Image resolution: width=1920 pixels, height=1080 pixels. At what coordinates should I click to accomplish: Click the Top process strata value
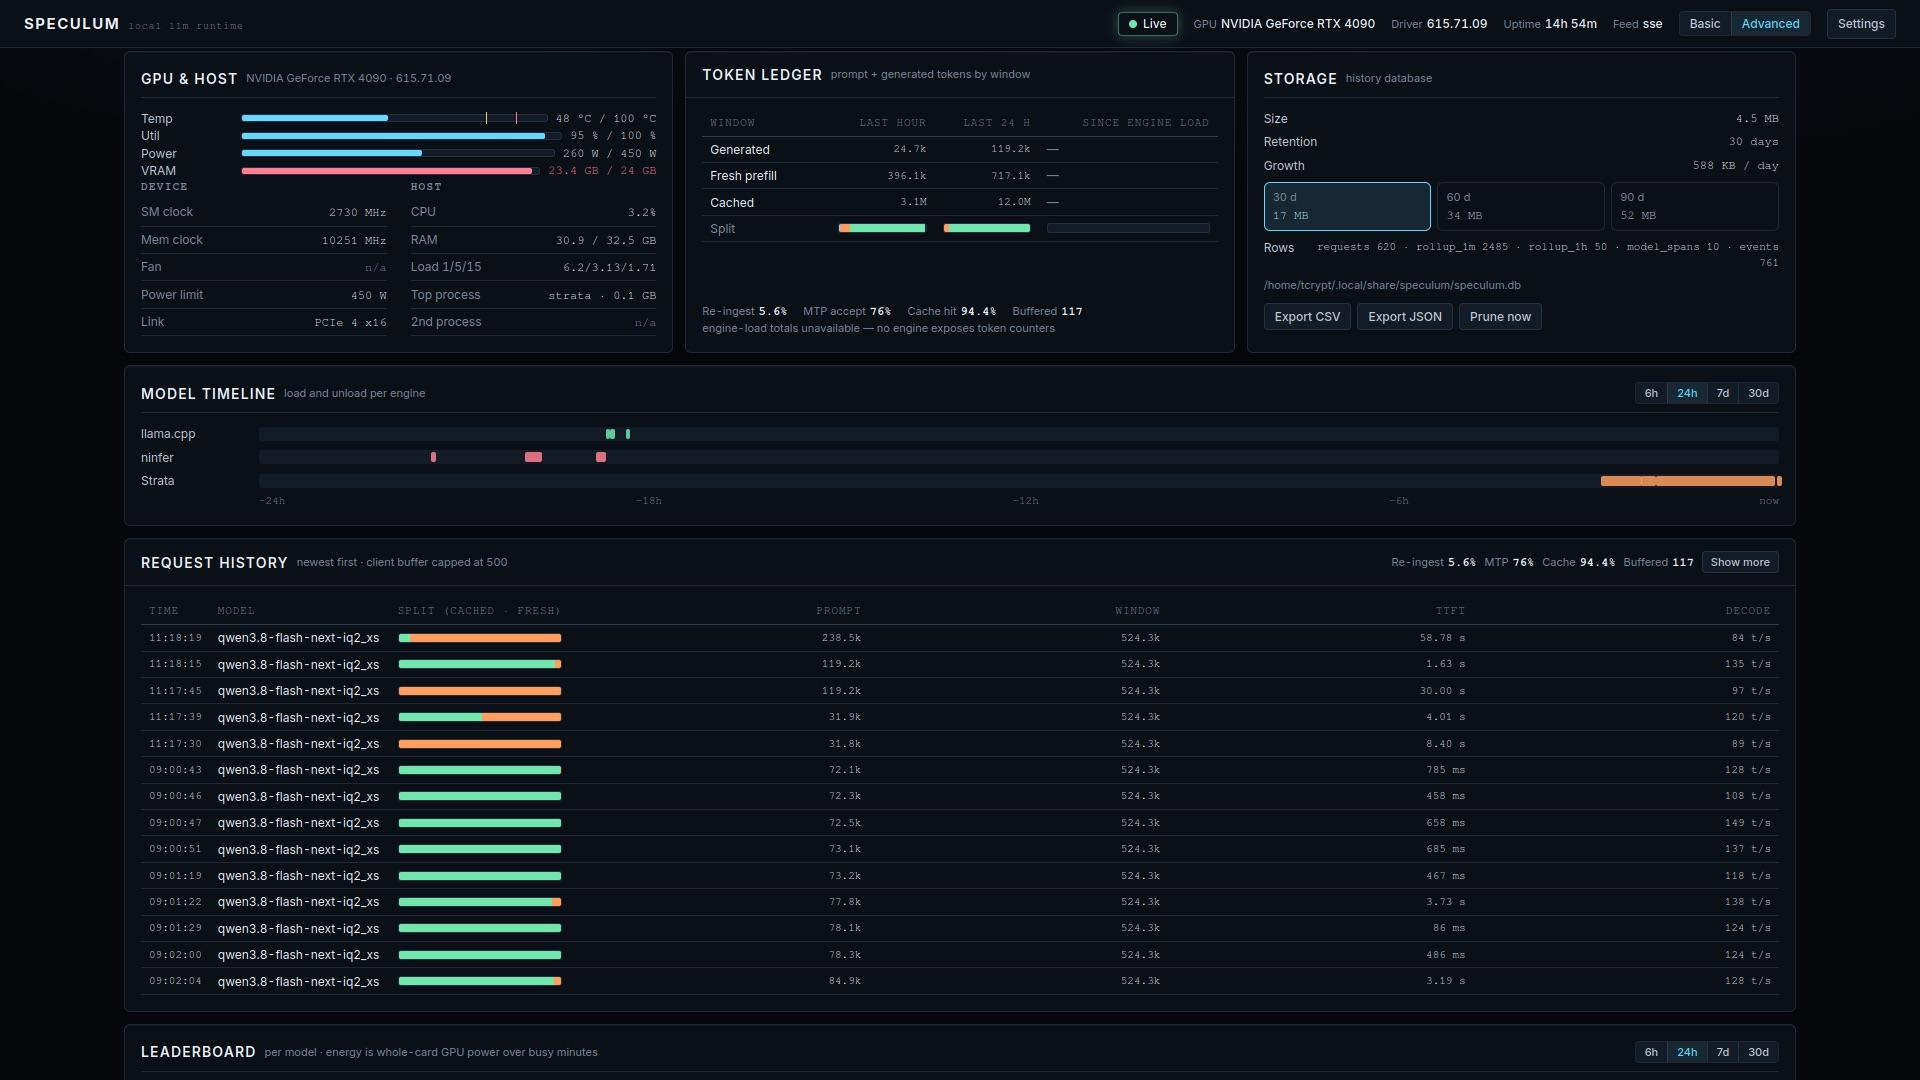click(602, 296)
